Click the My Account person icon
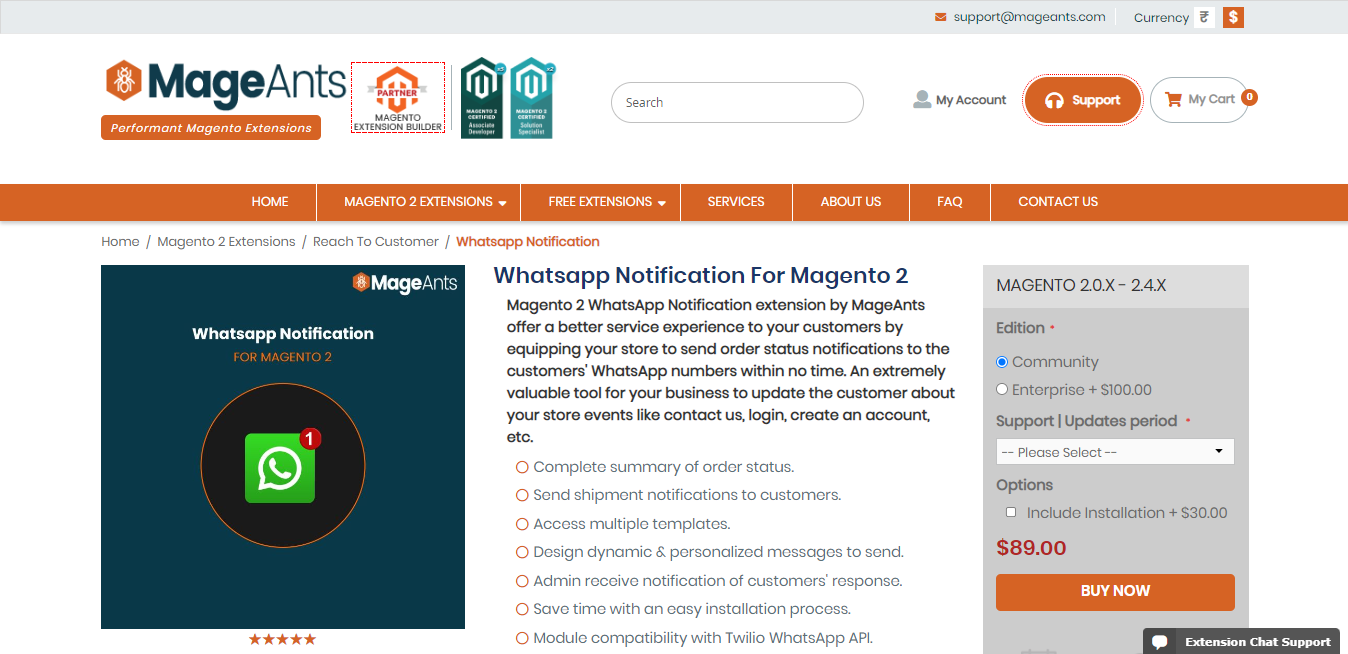The height and width of the screenshot is (654, 1348). tap(922, 100)
